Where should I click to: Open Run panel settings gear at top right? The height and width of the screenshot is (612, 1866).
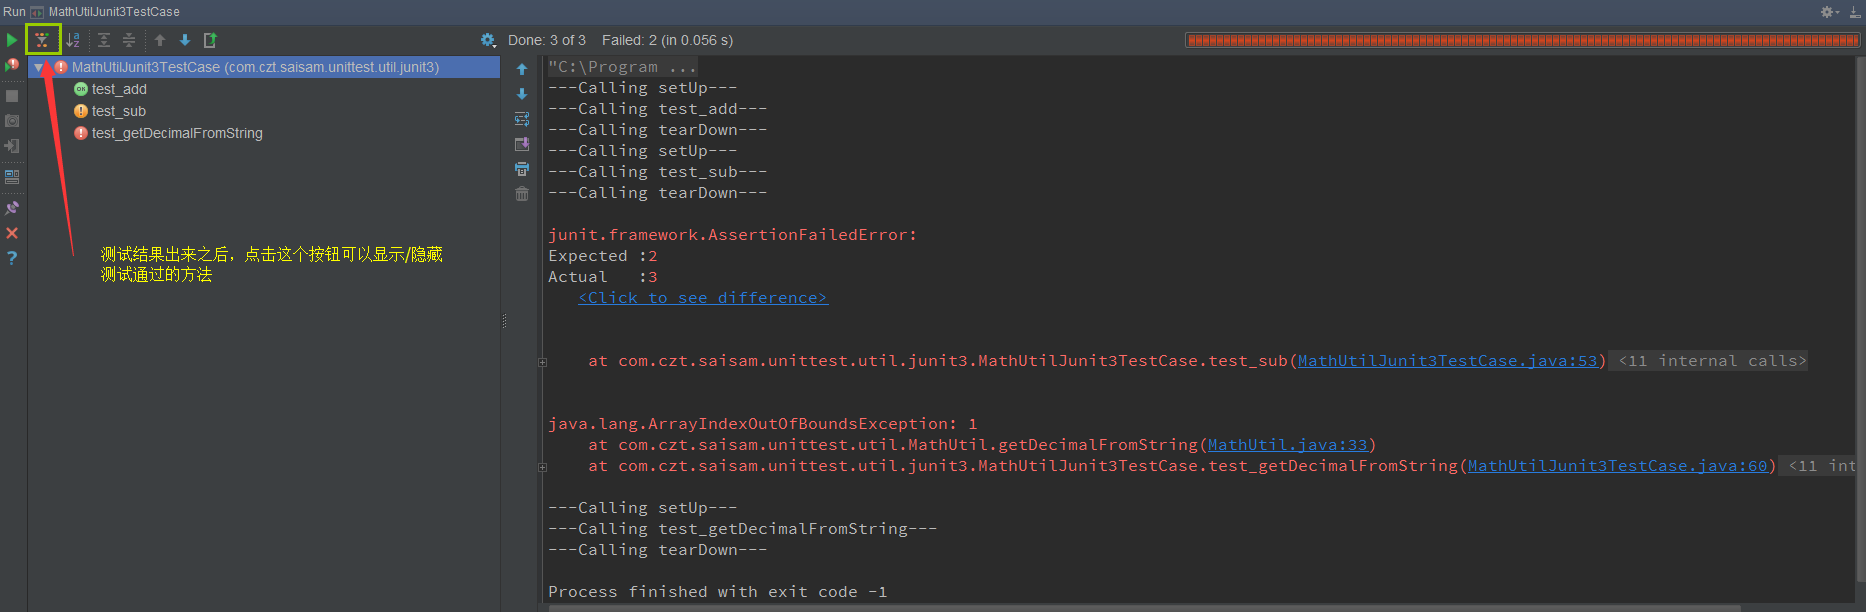click(x=1829, y=12)
